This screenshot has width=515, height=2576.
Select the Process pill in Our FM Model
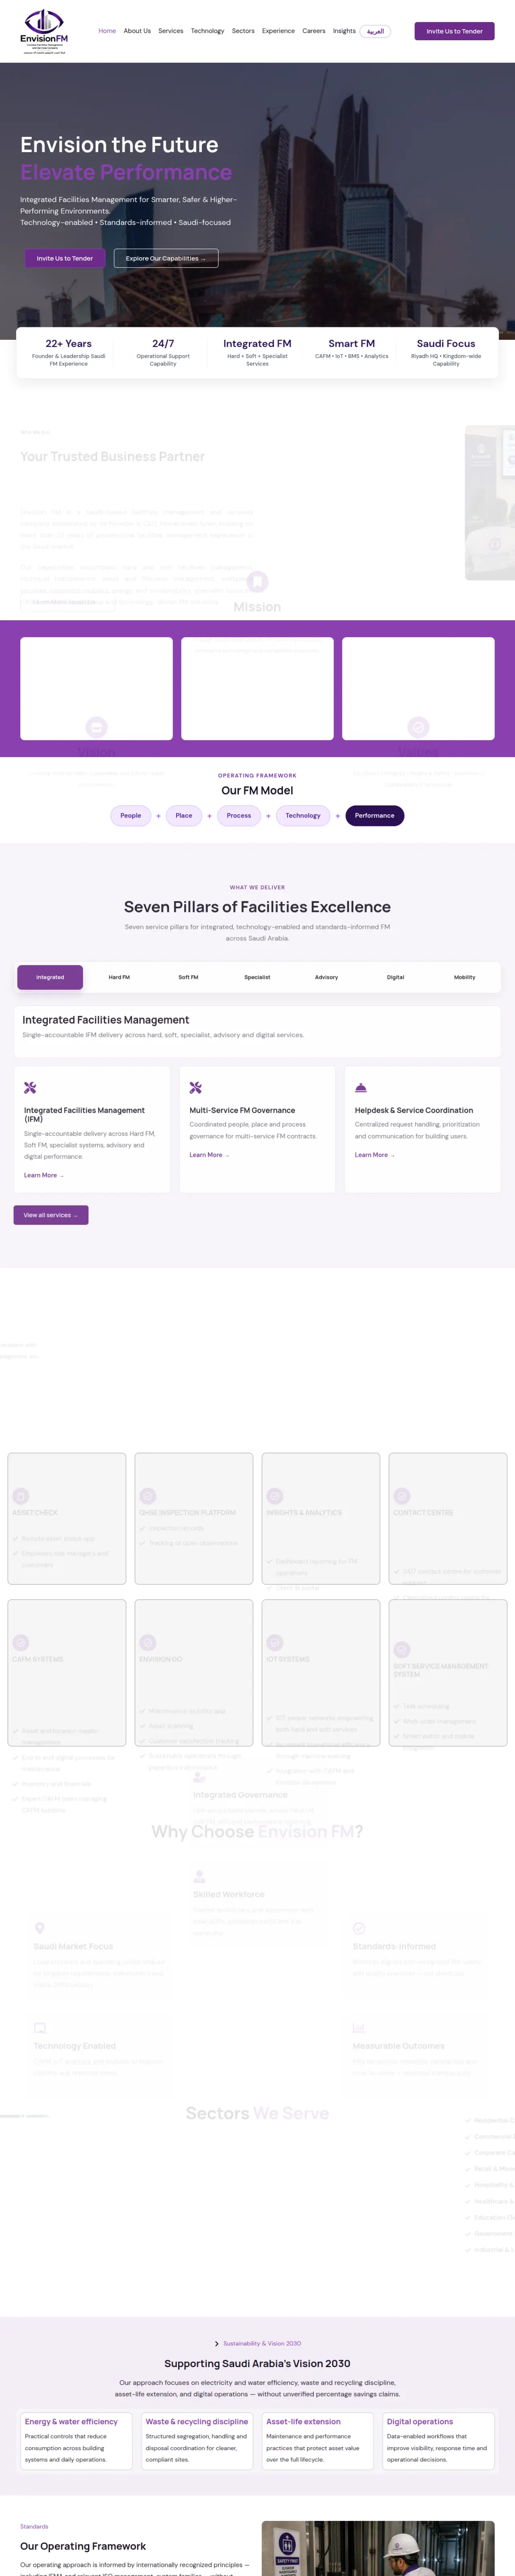(x=239, y=815)
